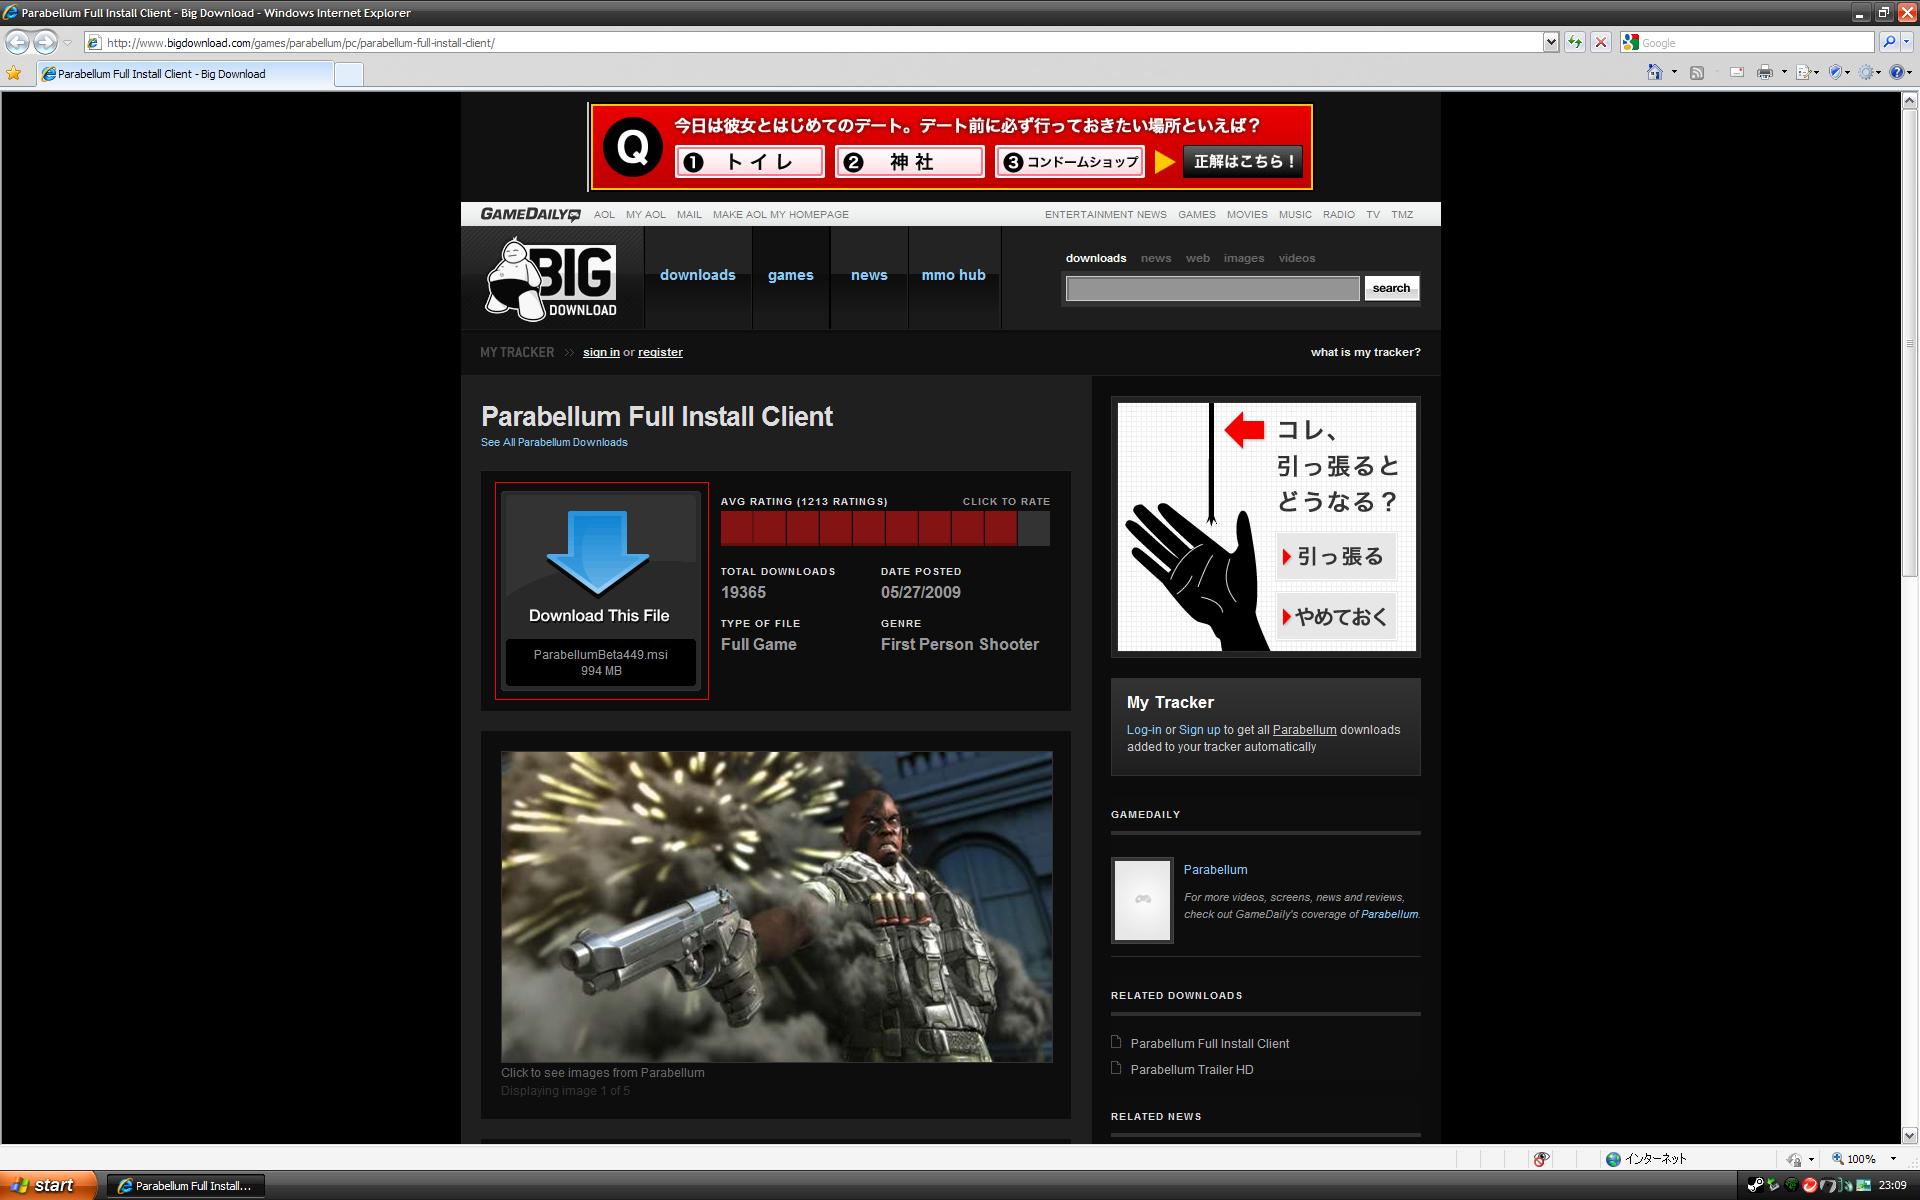Click the 'Sign up' link in My Tracker
The image size is (1920, 1200).
pyautogui.click(x=1199, y=730)
